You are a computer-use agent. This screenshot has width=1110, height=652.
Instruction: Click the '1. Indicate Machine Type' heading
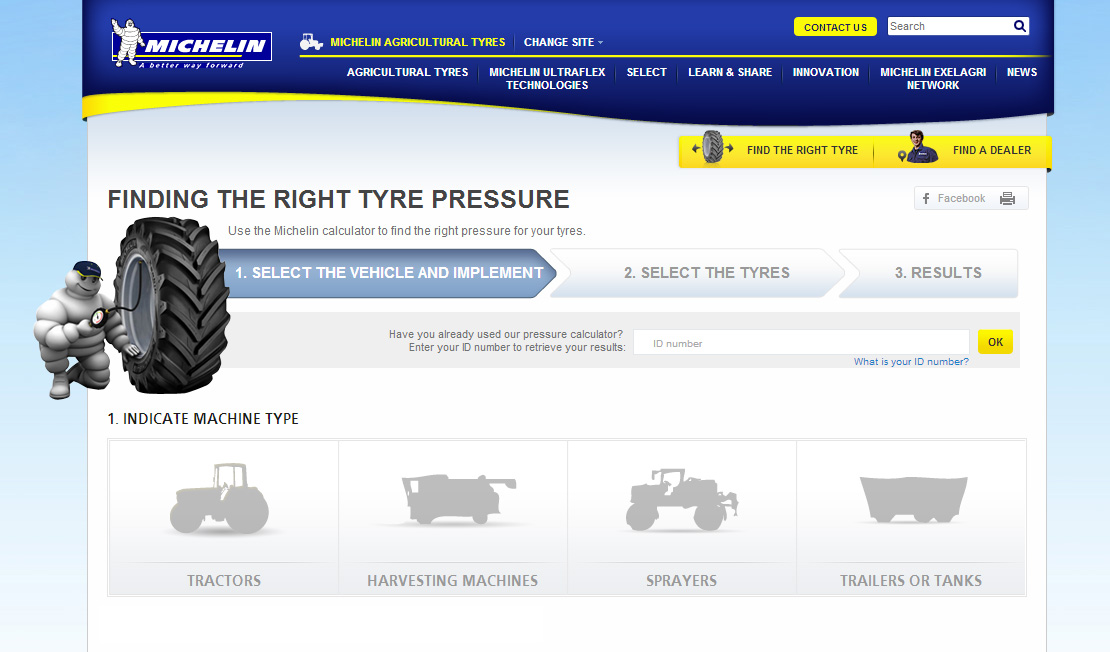(203, 418)
